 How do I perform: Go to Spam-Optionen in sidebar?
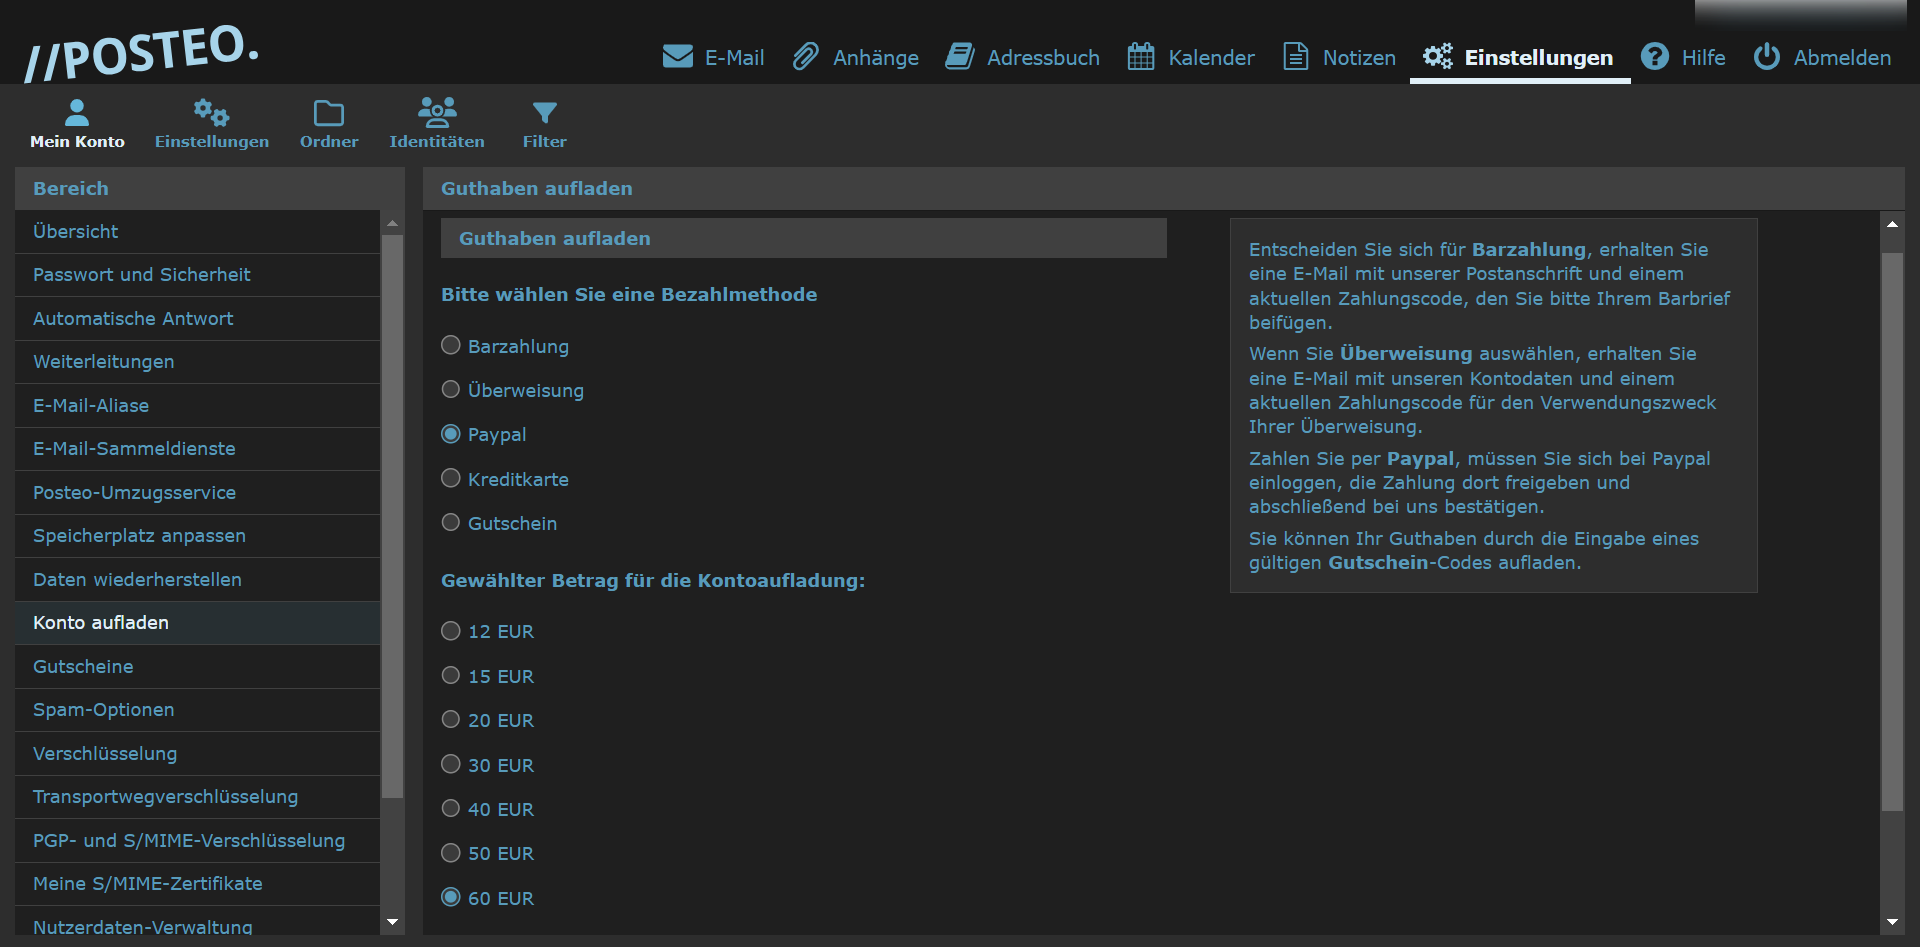coord(103,710)
